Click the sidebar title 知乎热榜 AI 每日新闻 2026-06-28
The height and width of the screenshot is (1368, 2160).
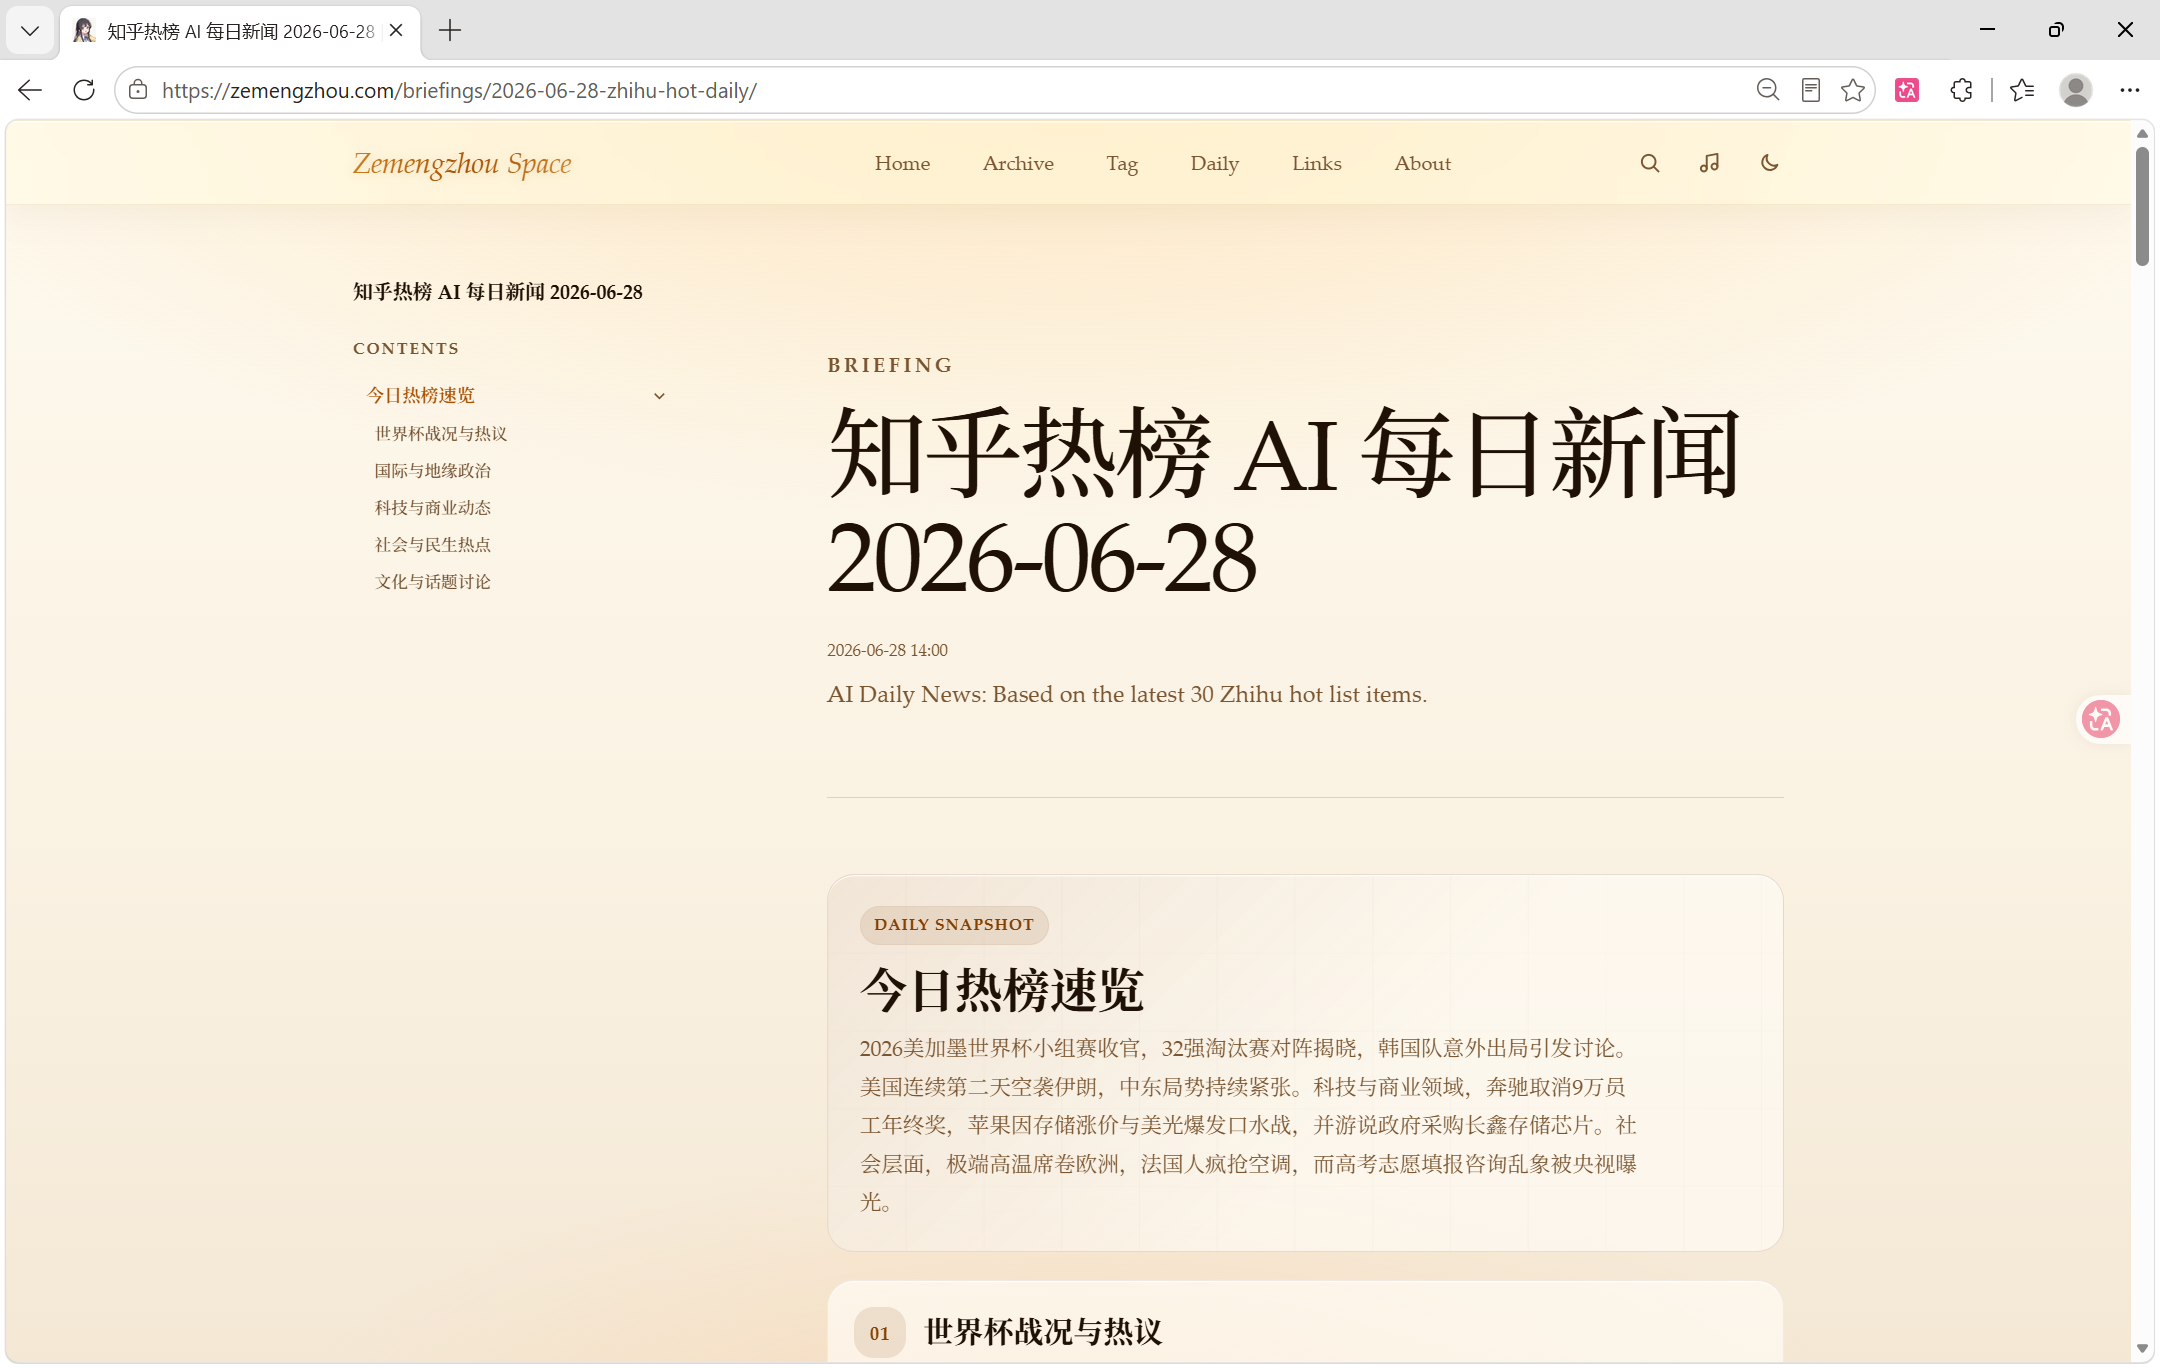tap(498, 292)
